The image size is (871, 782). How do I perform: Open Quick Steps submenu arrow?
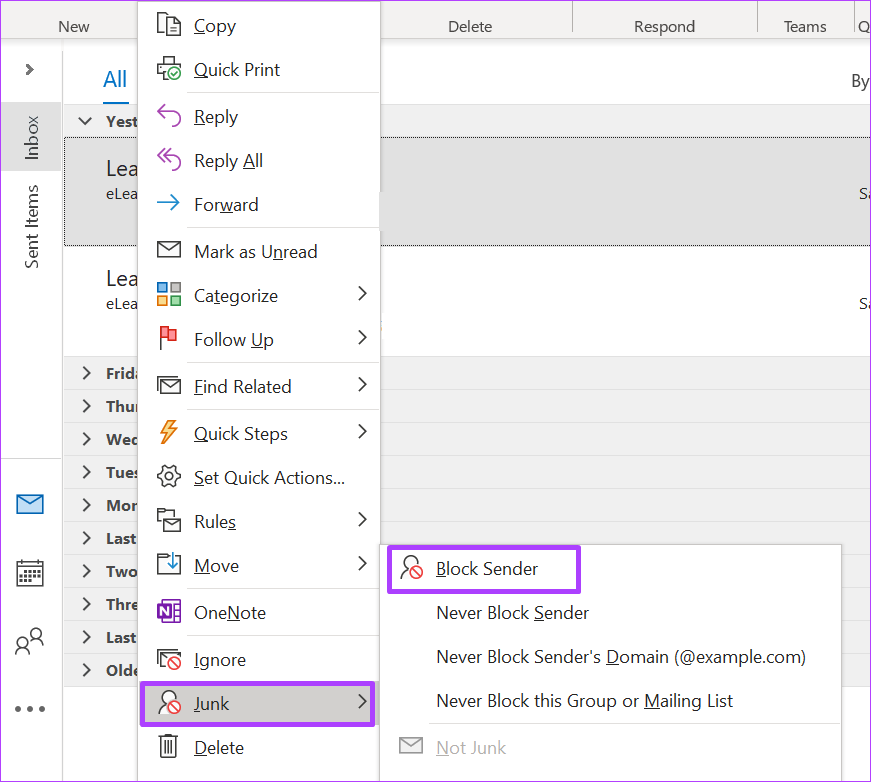[x=362, y=432]
